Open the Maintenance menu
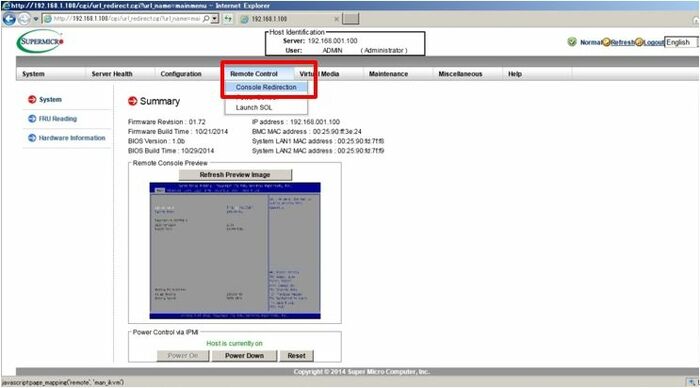This screenshot has width=700, height=388. pyautogui.click(x=388, y=74)
